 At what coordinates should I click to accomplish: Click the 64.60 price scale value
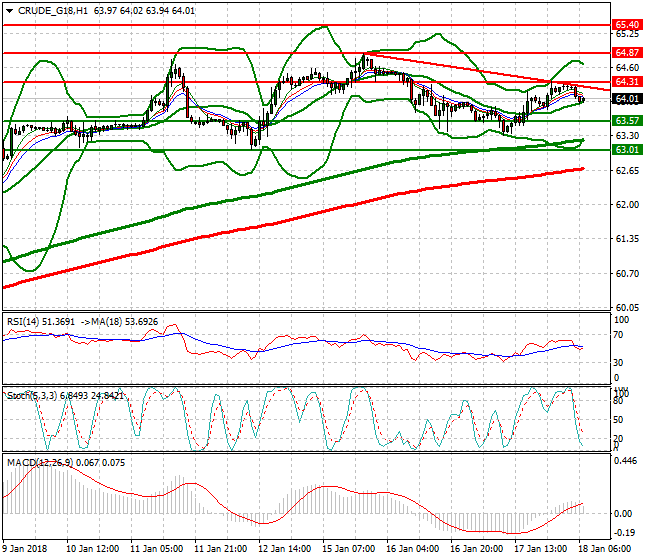point(627,68)
